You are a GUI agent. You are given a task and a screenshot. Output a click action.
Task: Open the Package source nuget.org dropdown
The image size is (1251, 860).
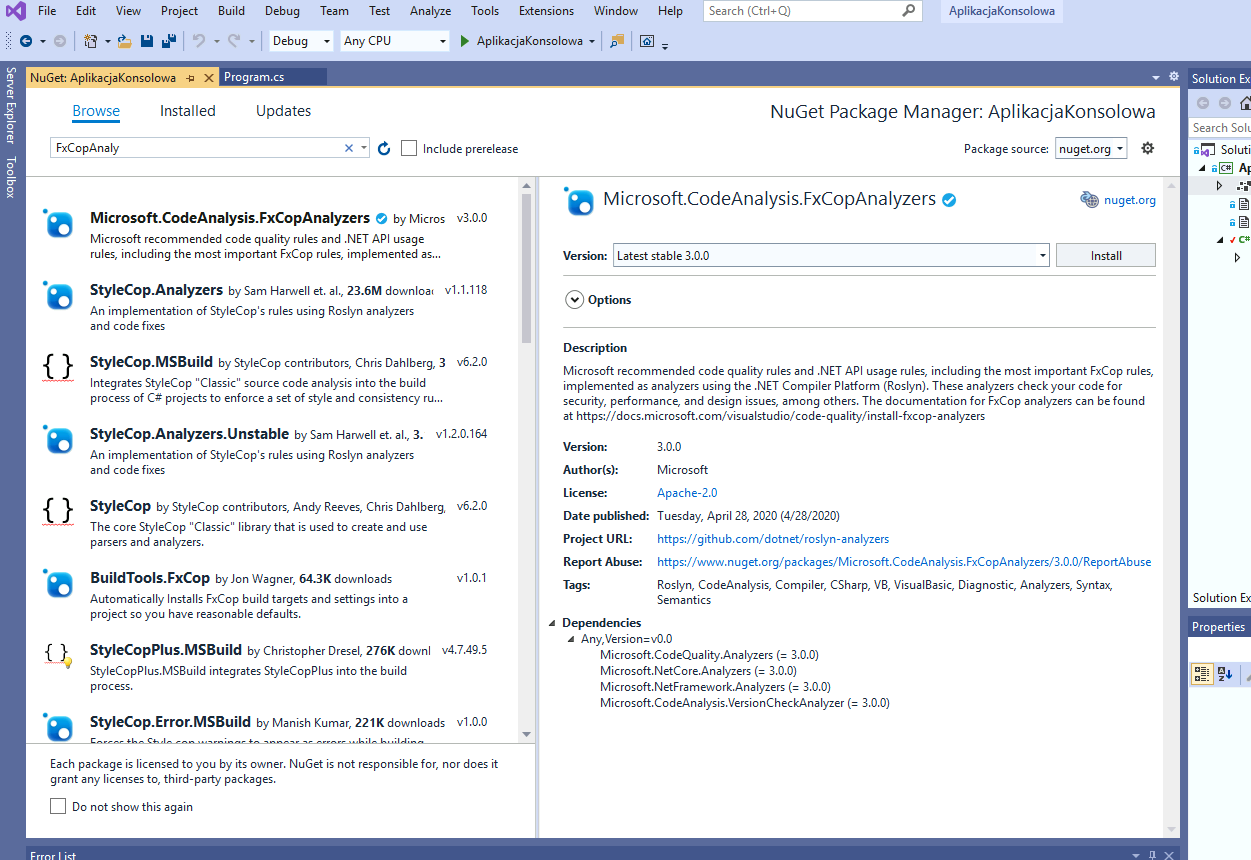click(x=1091, y=148)
